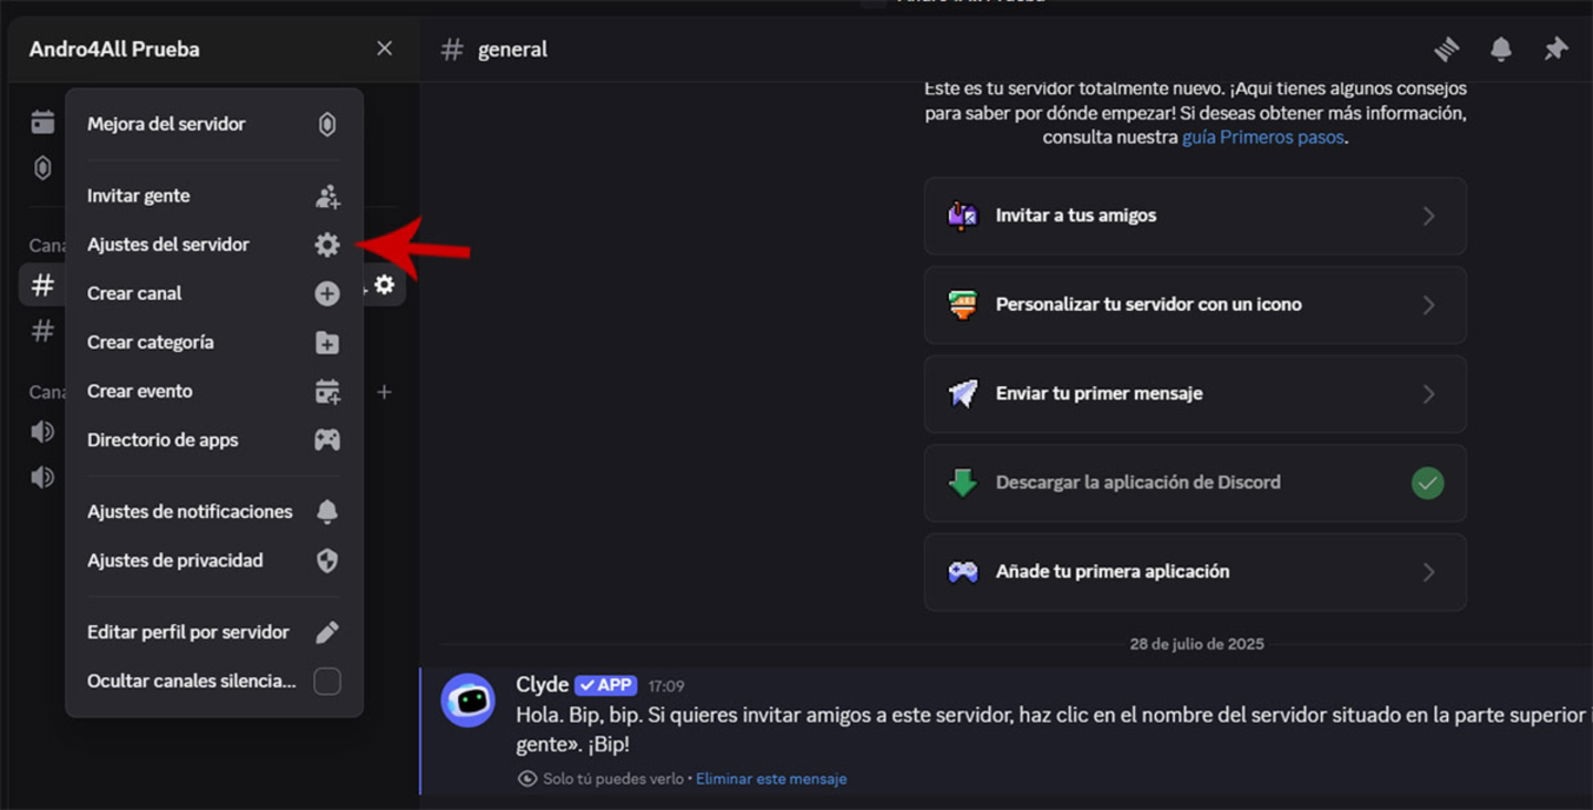Click the Invitar a tus amigos card
The image size is (1593, 810).
point(1195,216)
